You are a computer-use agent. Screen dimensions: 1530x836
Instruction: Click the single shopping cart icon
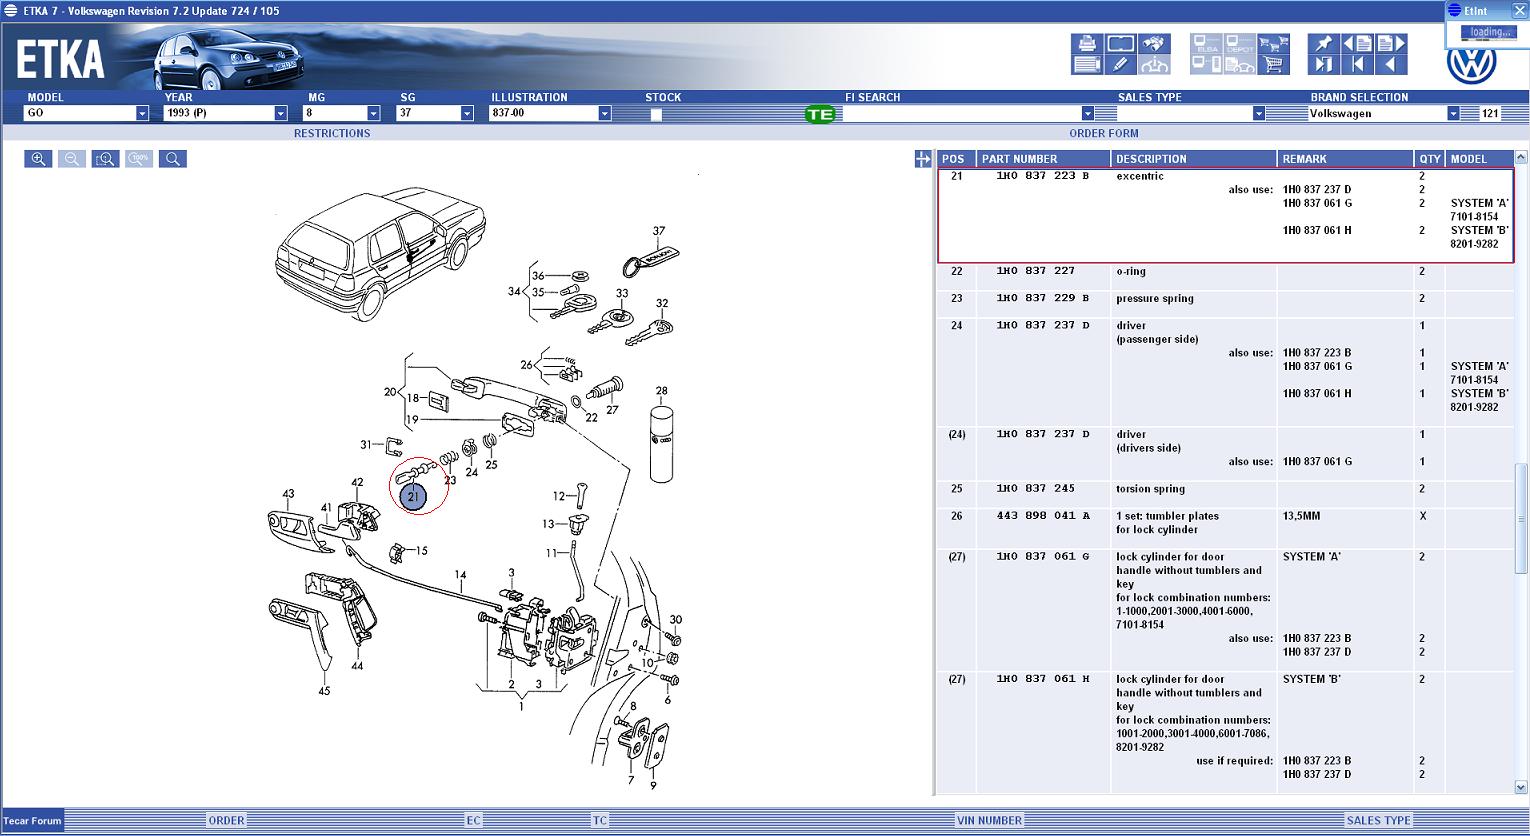click(x=1273, y=65)
